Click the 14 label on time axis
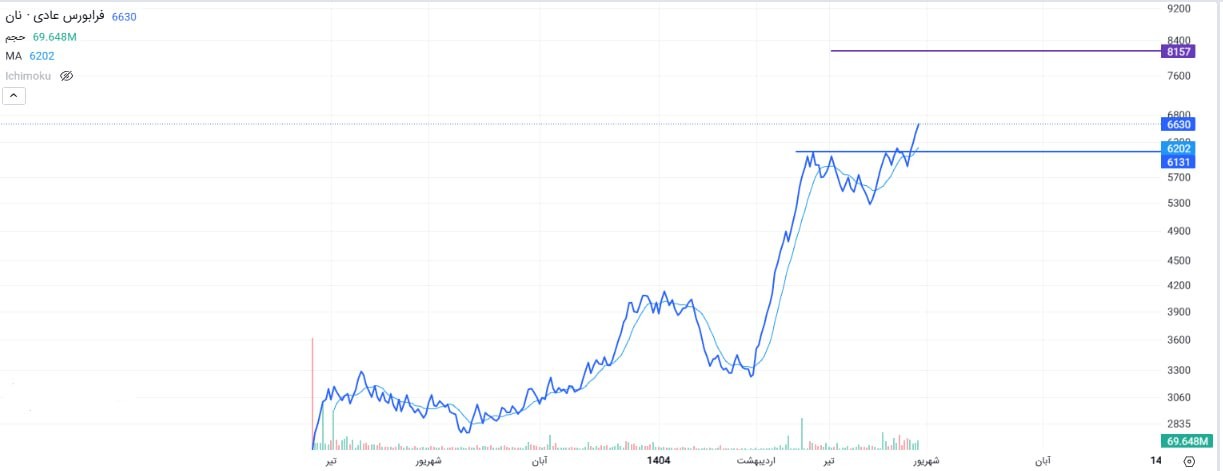Viewport: 1223px width, 471px height. [x=1156, y=460]
